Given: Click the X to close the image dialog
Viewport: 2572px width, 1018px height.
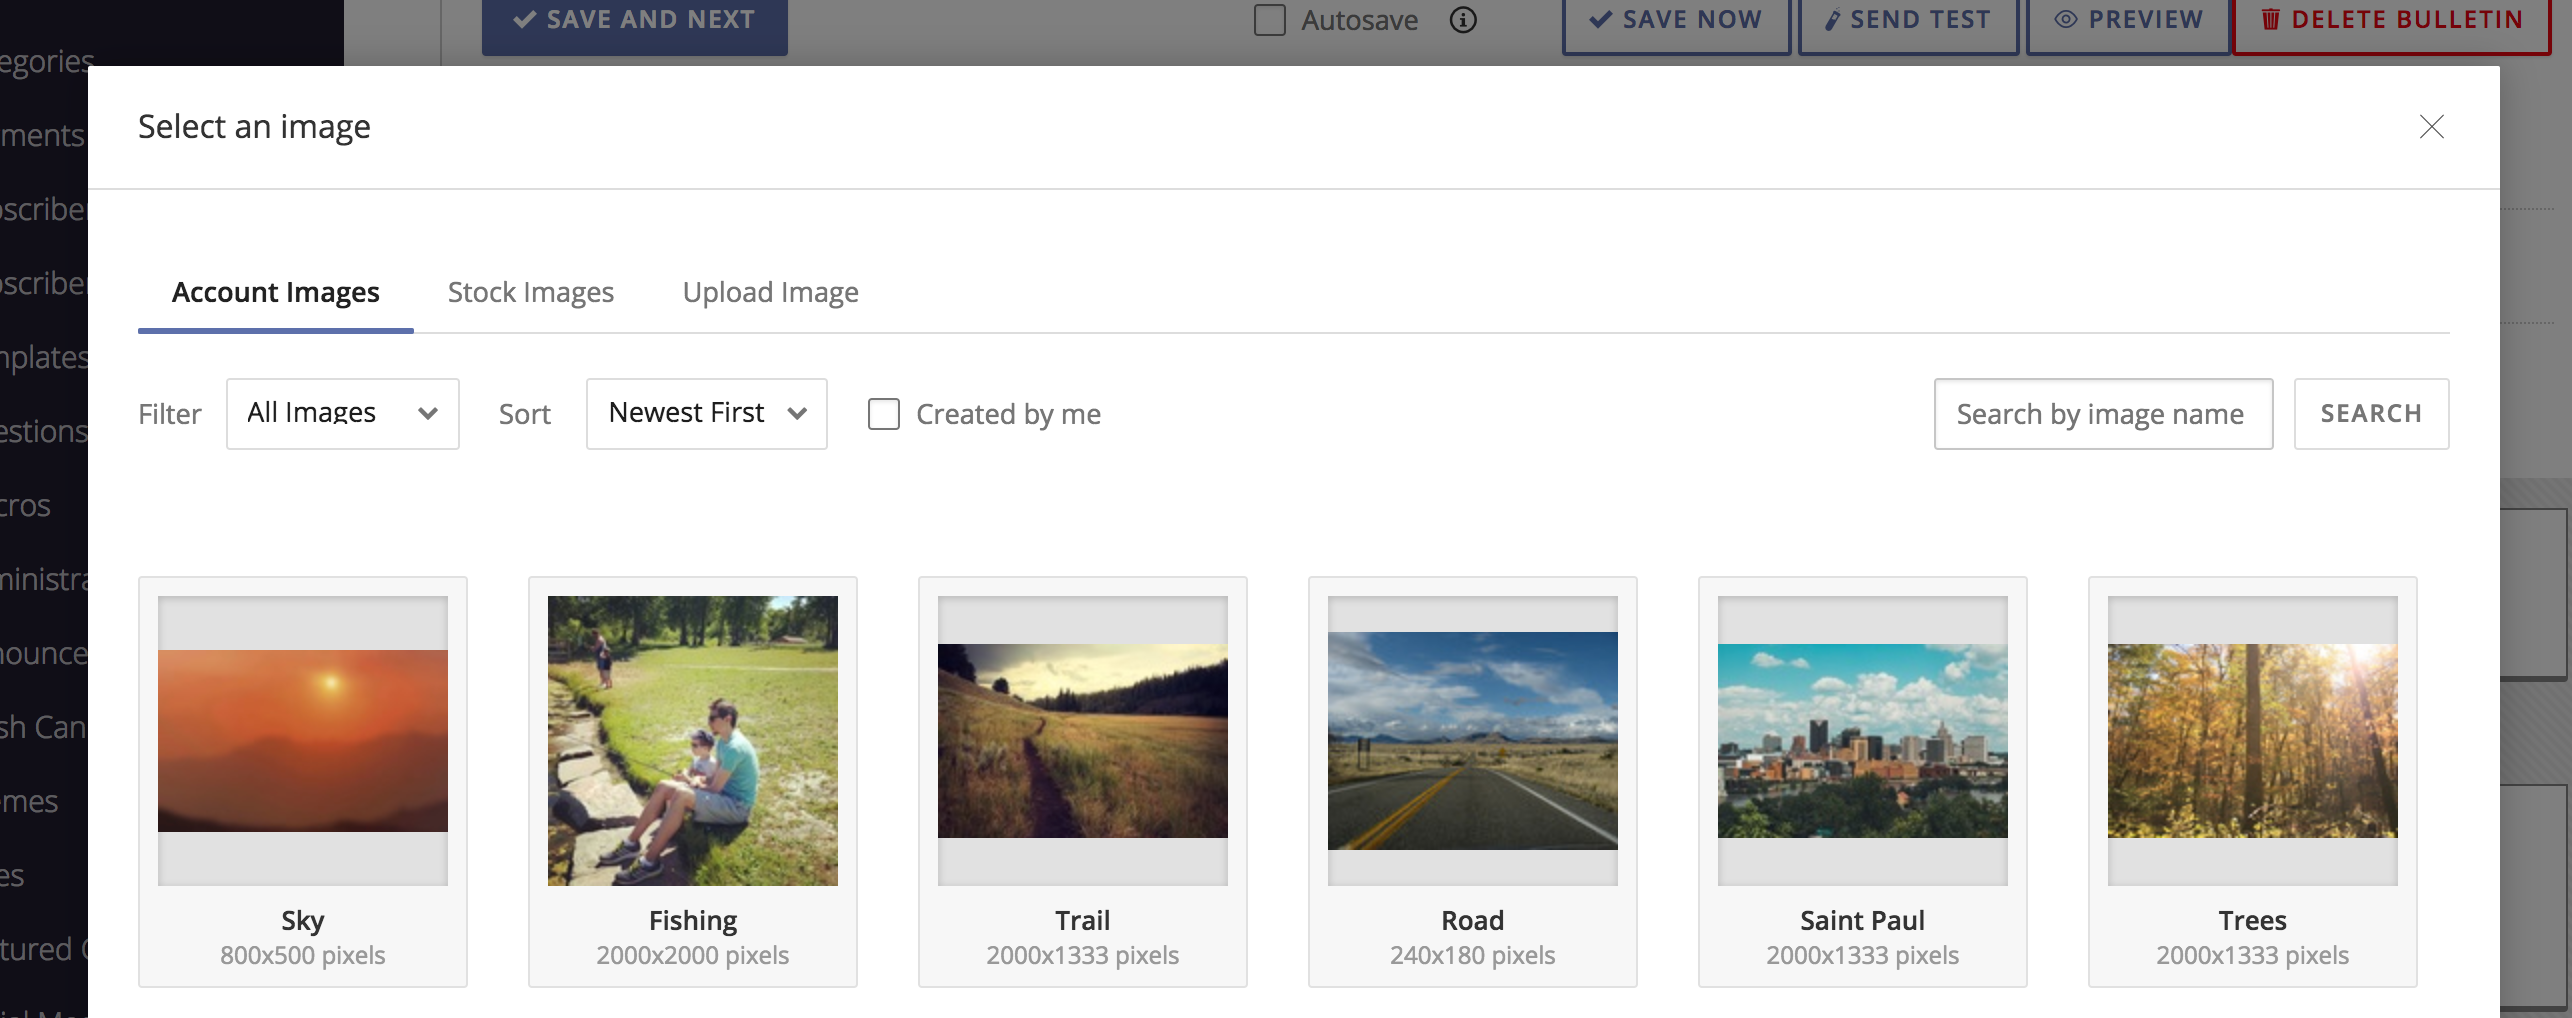Looking at the screenshot, I should [x=2432, y=127].
